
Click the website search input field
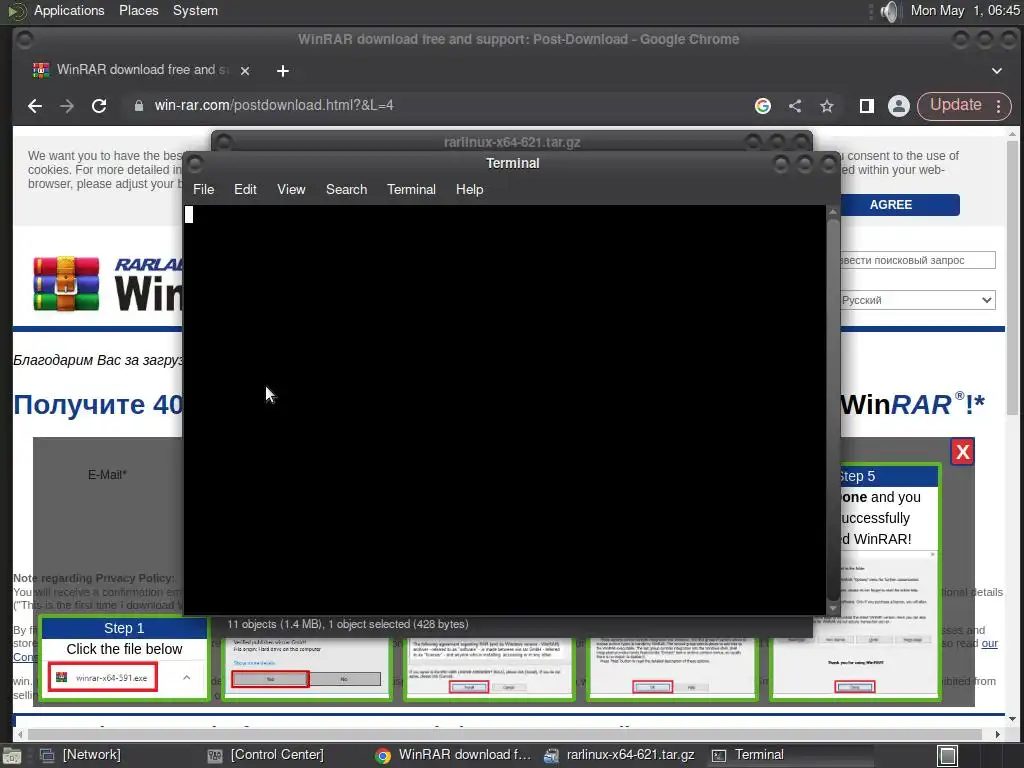917,260
